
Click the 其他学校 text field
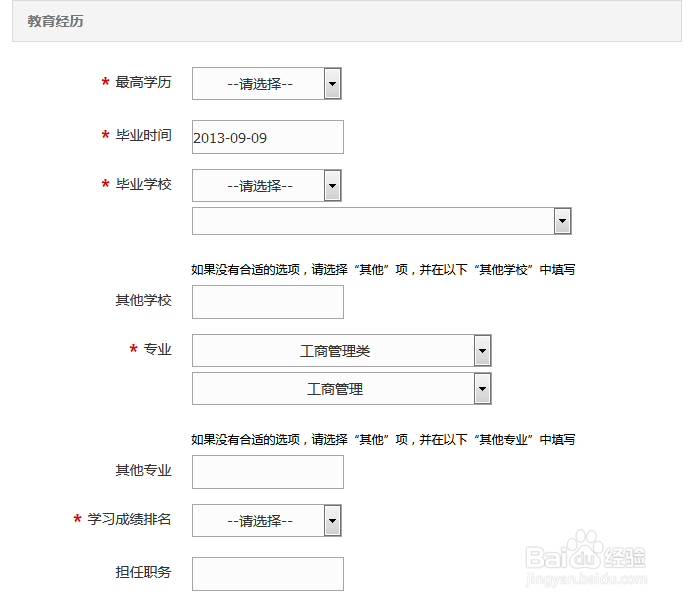267,302
